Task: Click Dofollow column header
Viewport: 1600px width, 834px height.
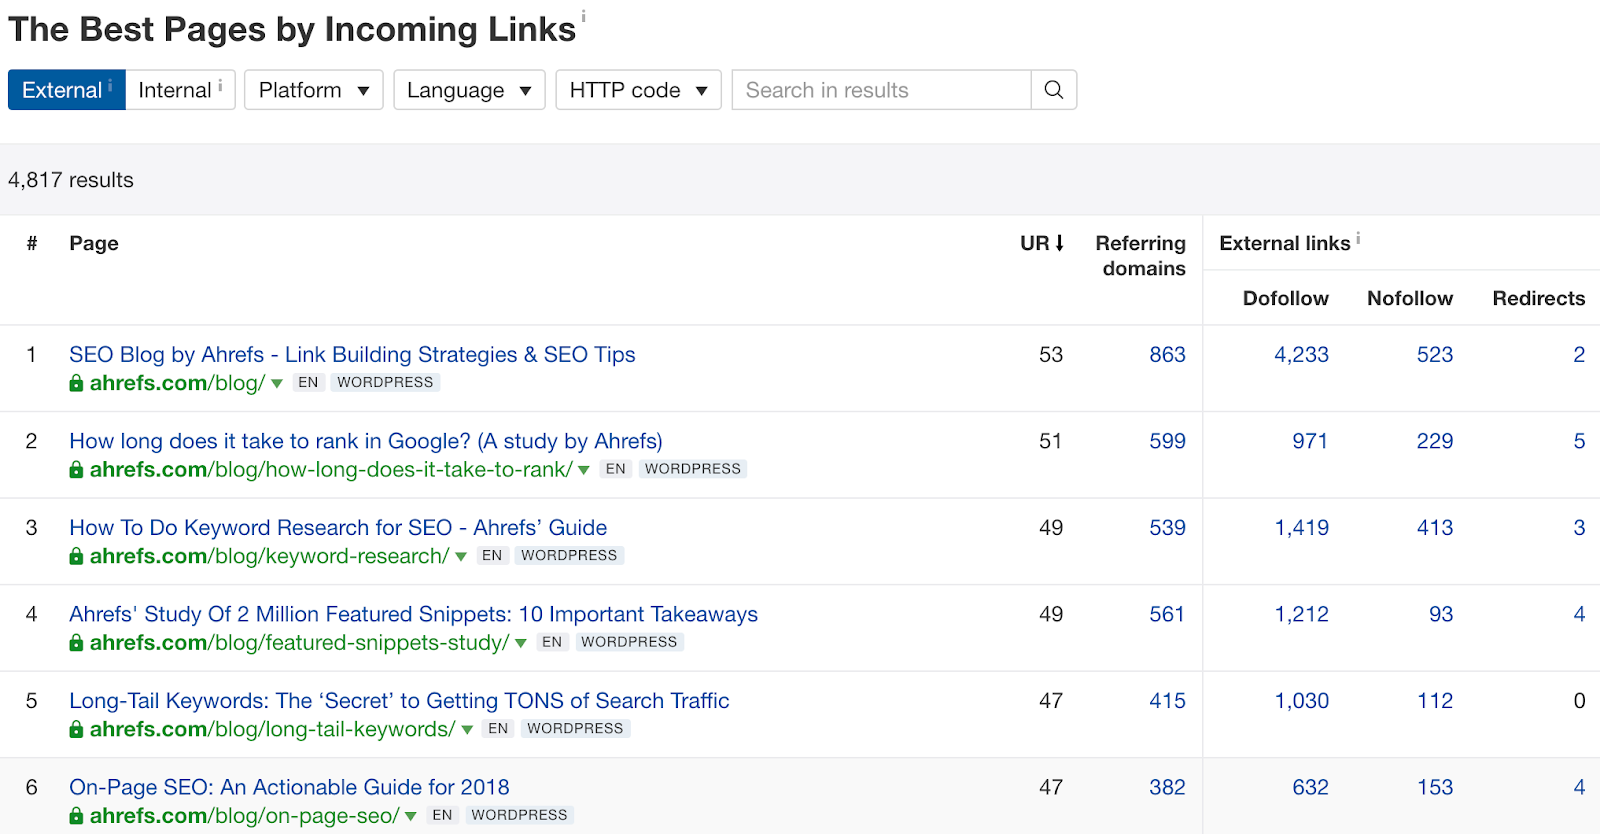Action: 1285,298
